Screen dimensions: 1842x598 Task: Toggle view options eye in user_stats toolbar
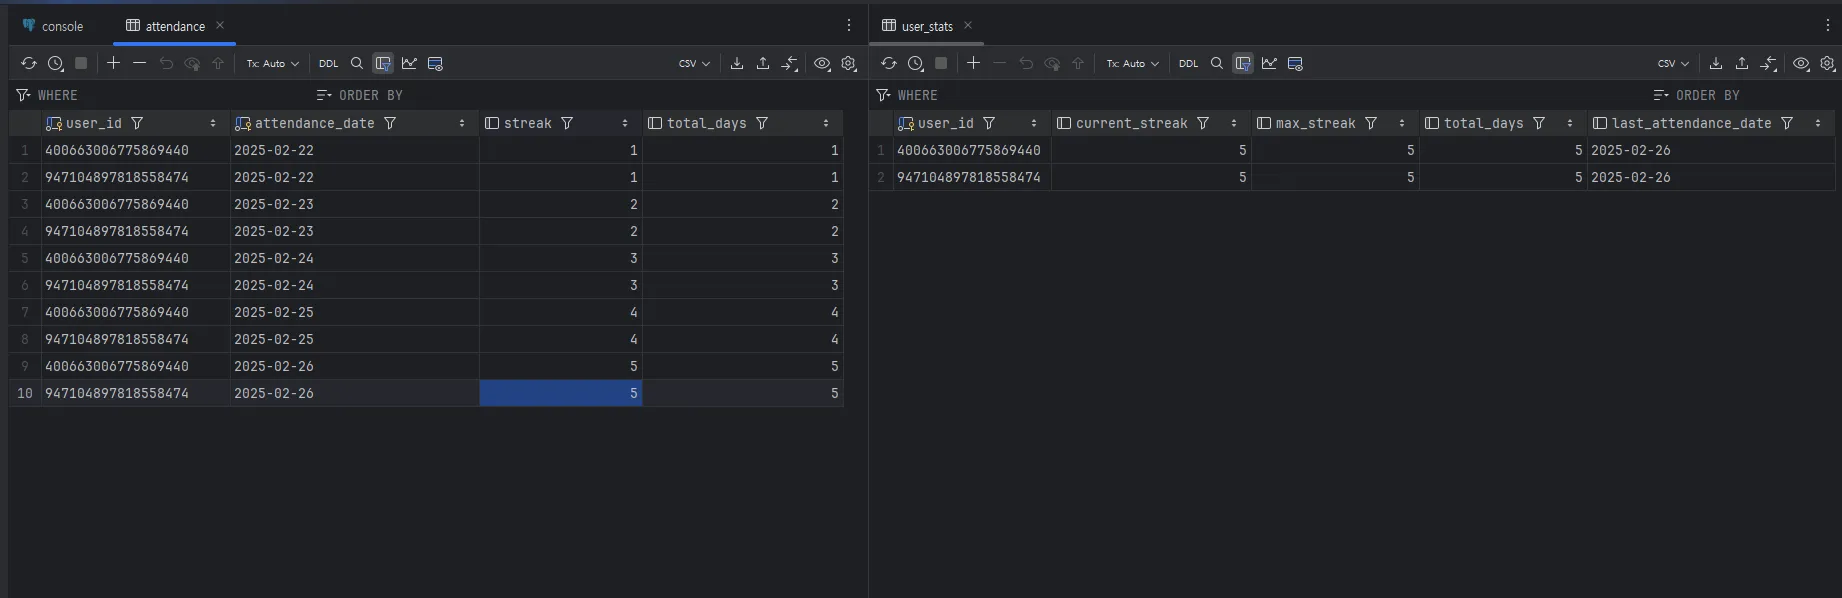pyautogui.click(x=1801, y=63)
